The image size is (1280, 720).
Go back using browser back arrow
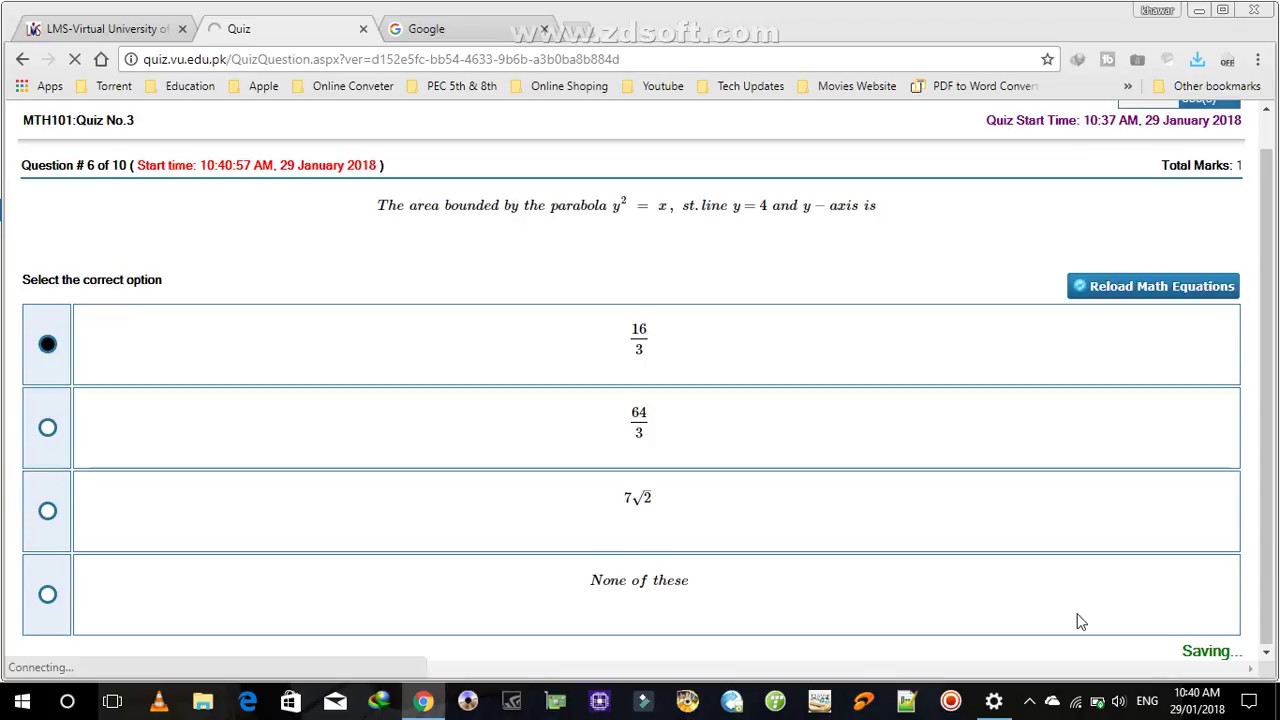click(x=22, y=59)
